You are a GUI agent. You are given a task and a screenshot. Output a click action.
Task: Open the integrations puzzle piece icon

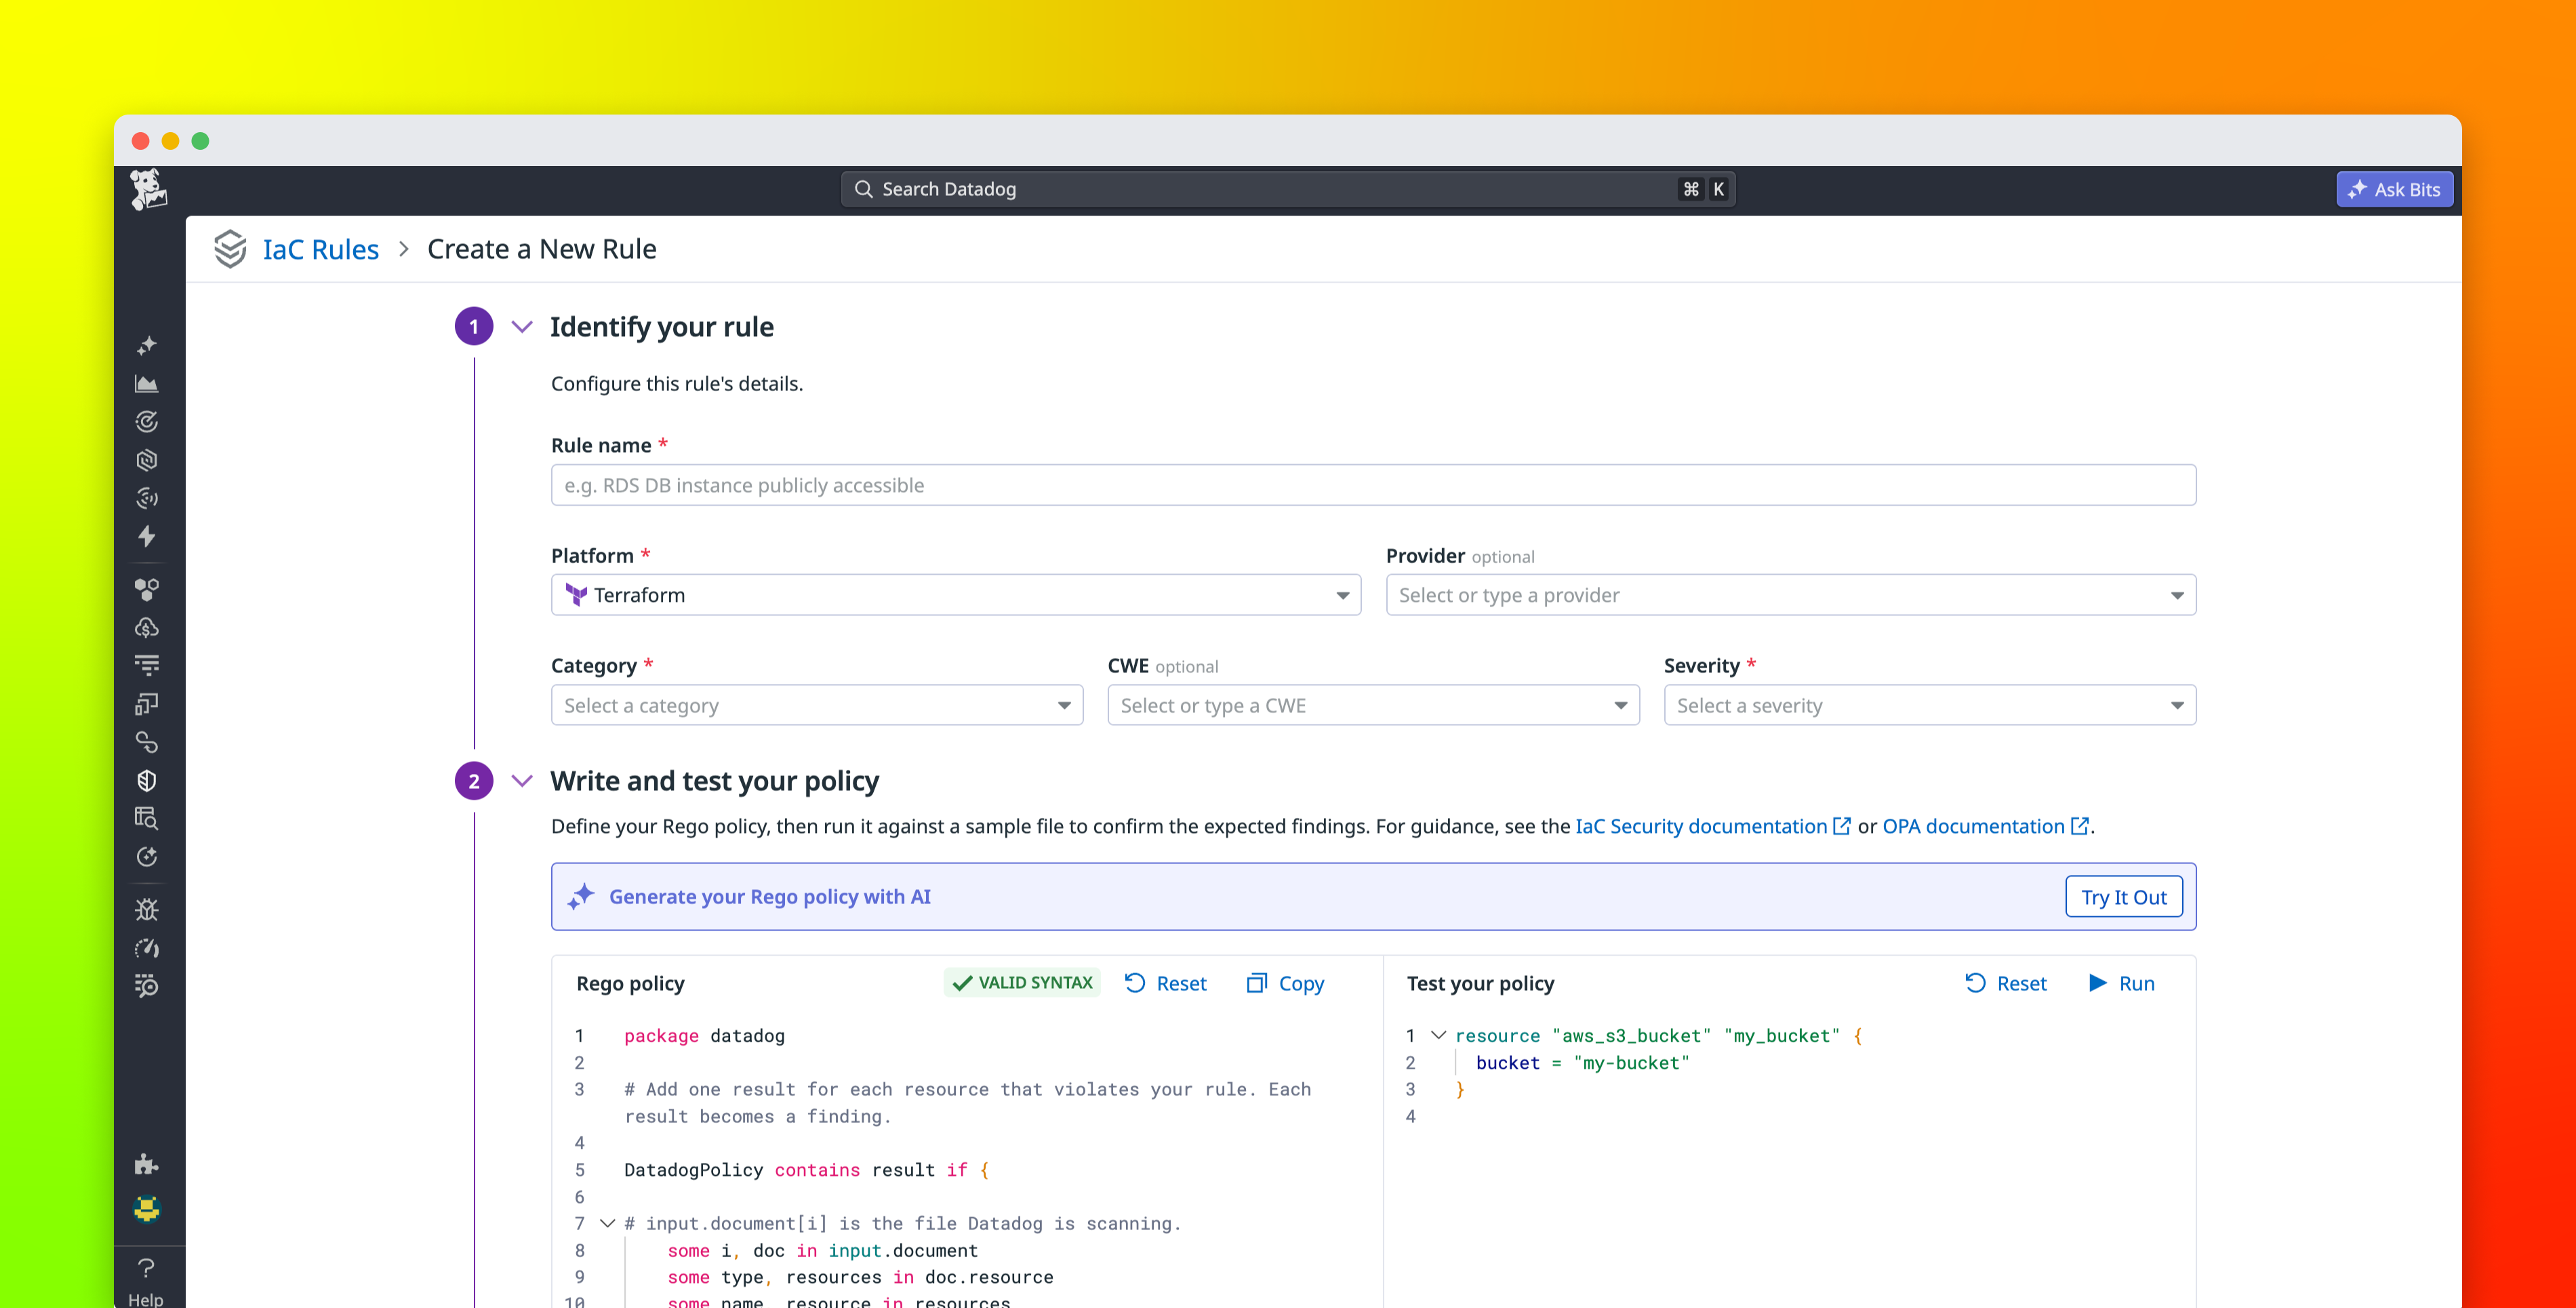point(147,1164)
